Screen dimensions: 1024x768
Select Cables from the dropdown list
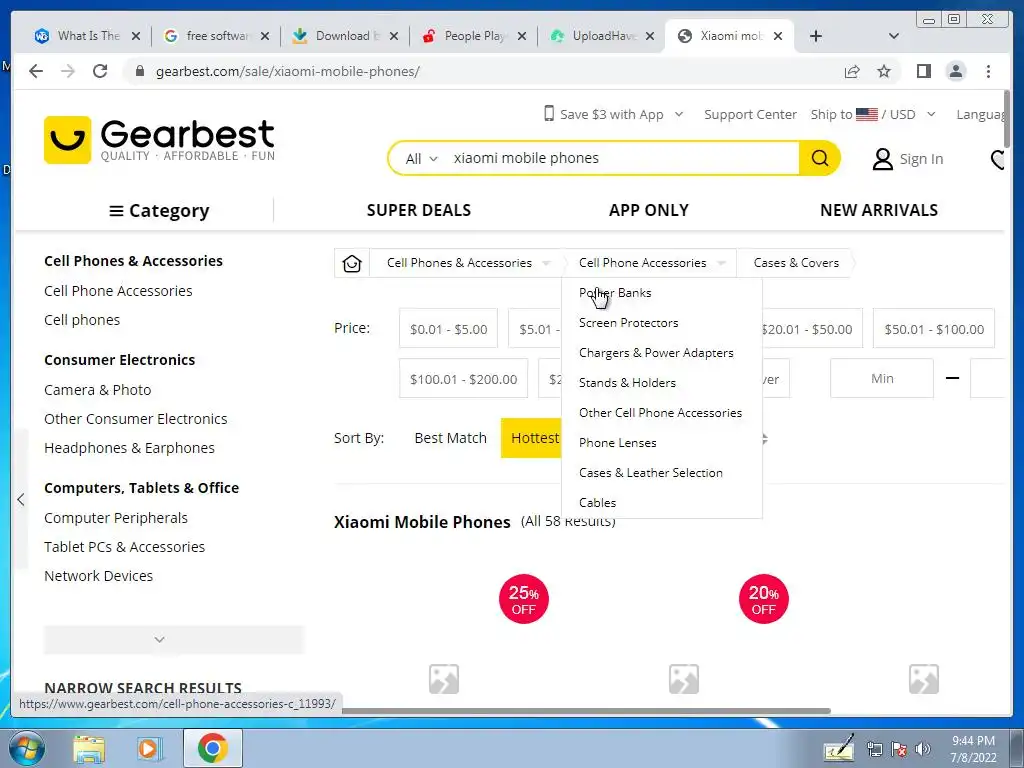point(597,503)
